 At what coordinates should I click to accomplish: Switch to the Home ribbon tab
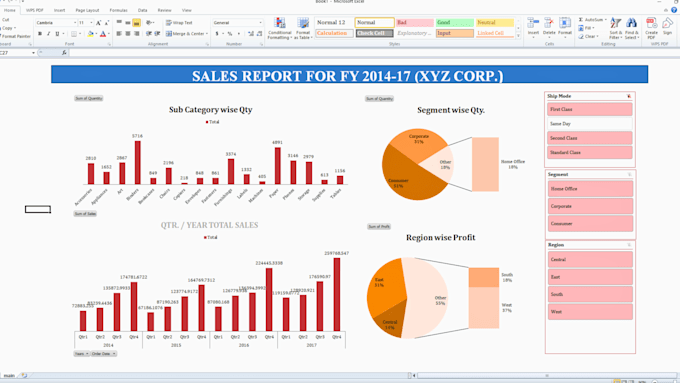tap(10, 10)
